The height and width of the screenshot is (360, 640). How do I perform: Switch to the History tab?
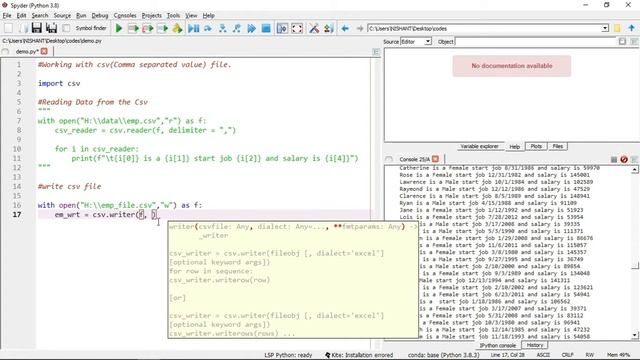coord(535,345)
